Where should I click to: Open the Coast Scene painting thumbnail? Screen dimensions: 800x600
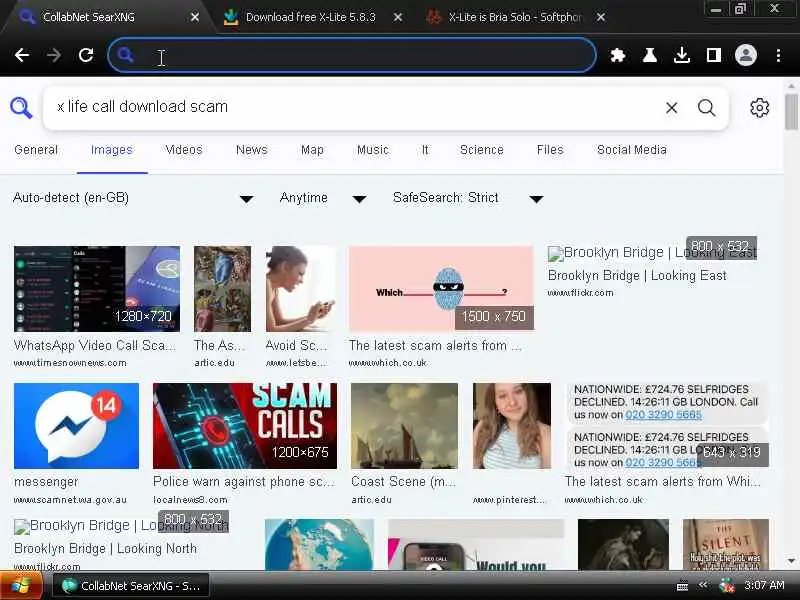[405, 426]
